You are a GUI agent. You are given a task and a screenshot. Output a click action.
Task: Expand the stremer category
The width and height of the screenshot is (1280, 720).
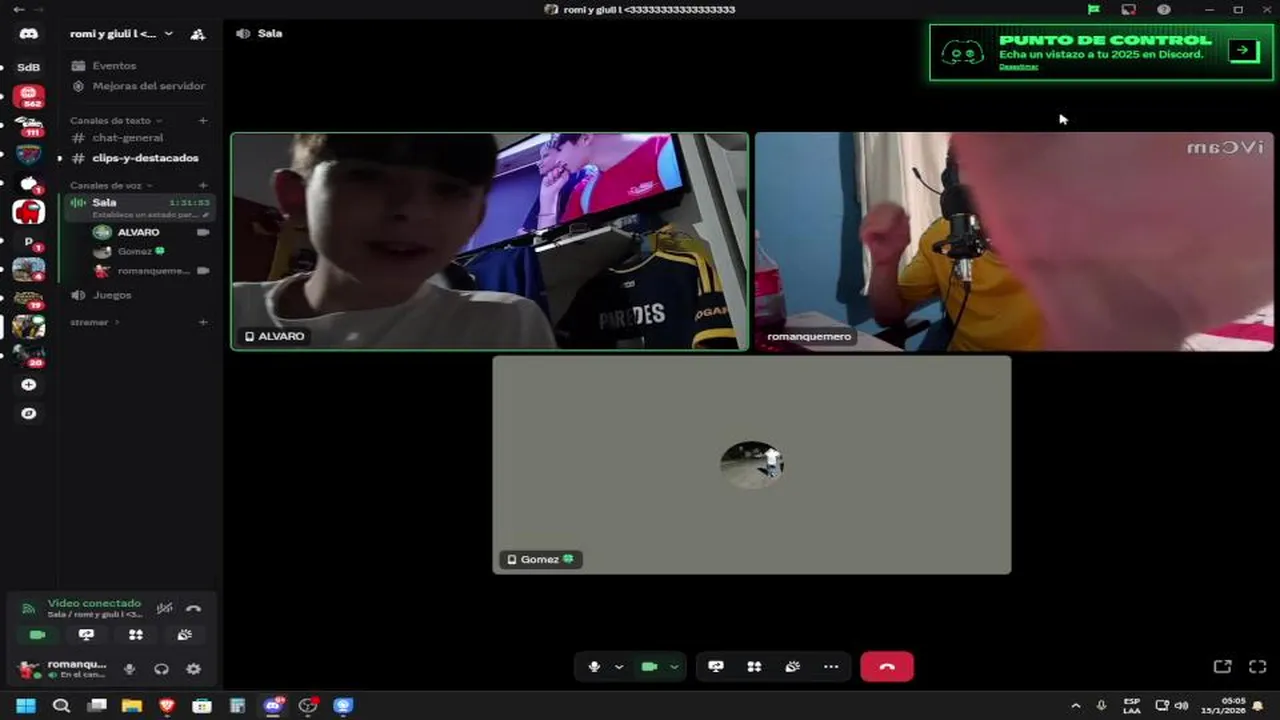(94, 322)
